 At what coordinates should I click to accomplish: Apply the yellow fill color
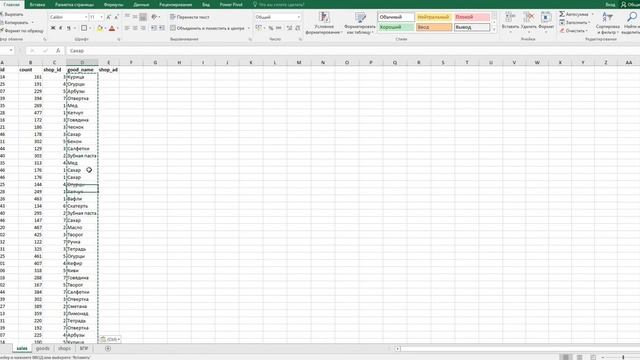point(100,28)
